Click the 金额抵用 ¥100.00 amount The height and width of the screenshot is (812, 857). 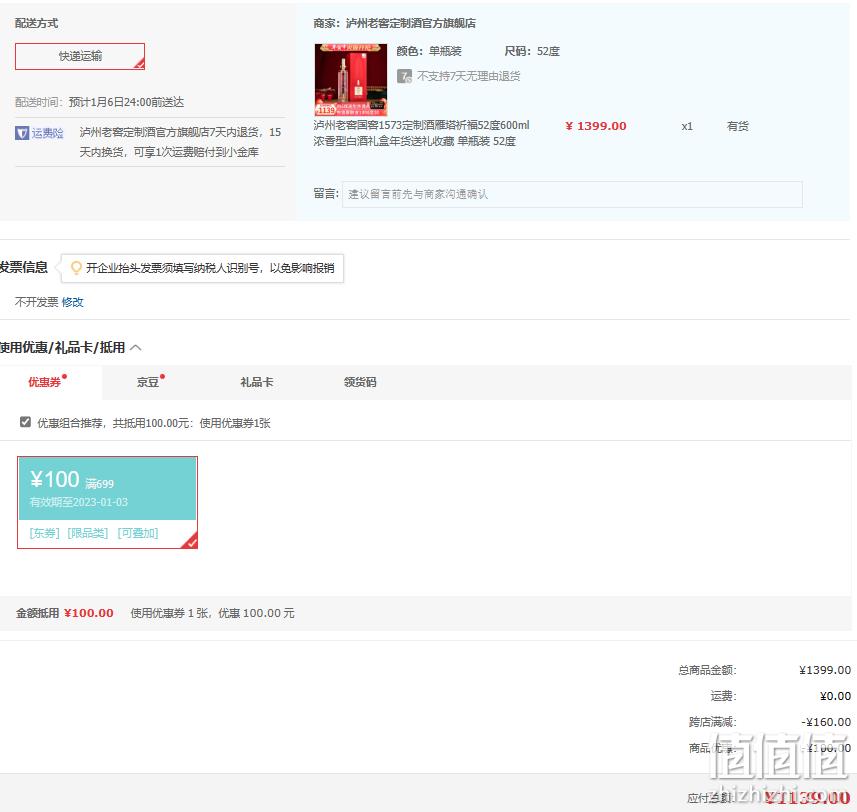point(89,613)
